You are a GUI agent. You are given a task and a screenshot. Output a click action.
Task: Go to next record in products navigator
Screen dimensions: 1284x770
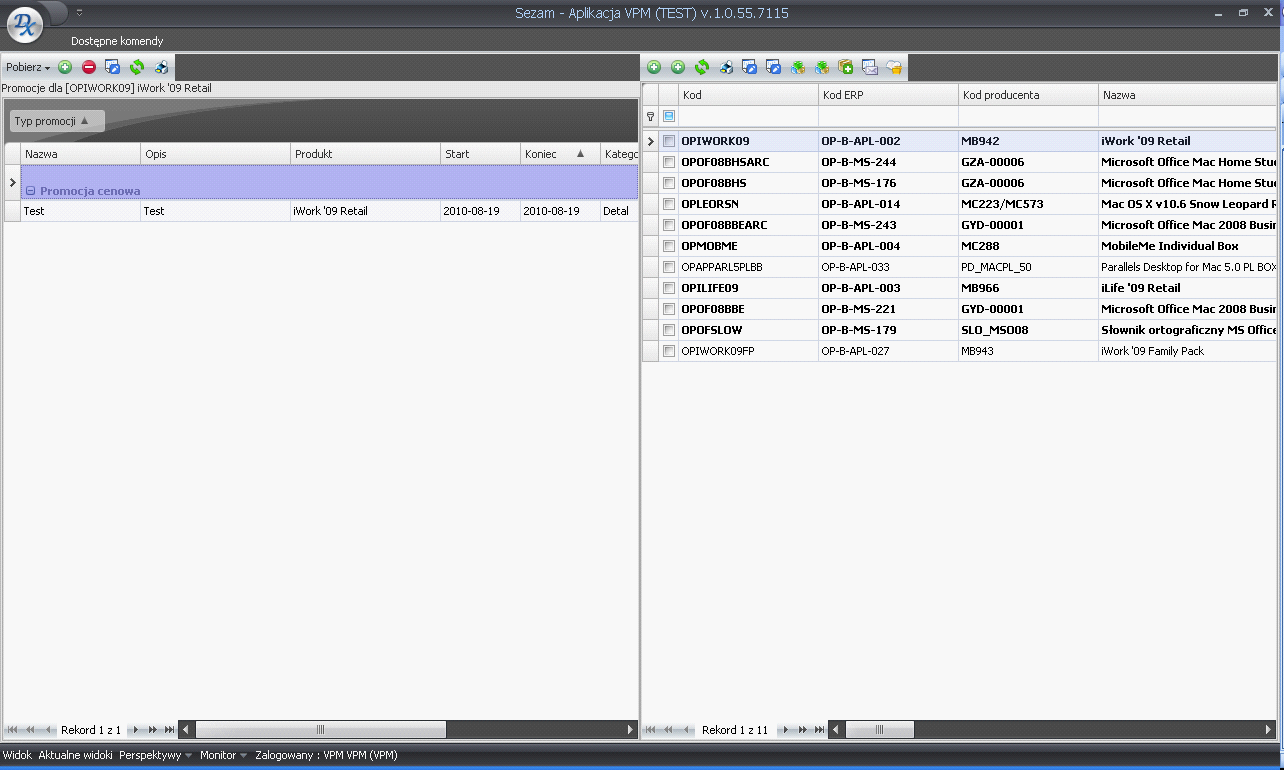point(786,730)
